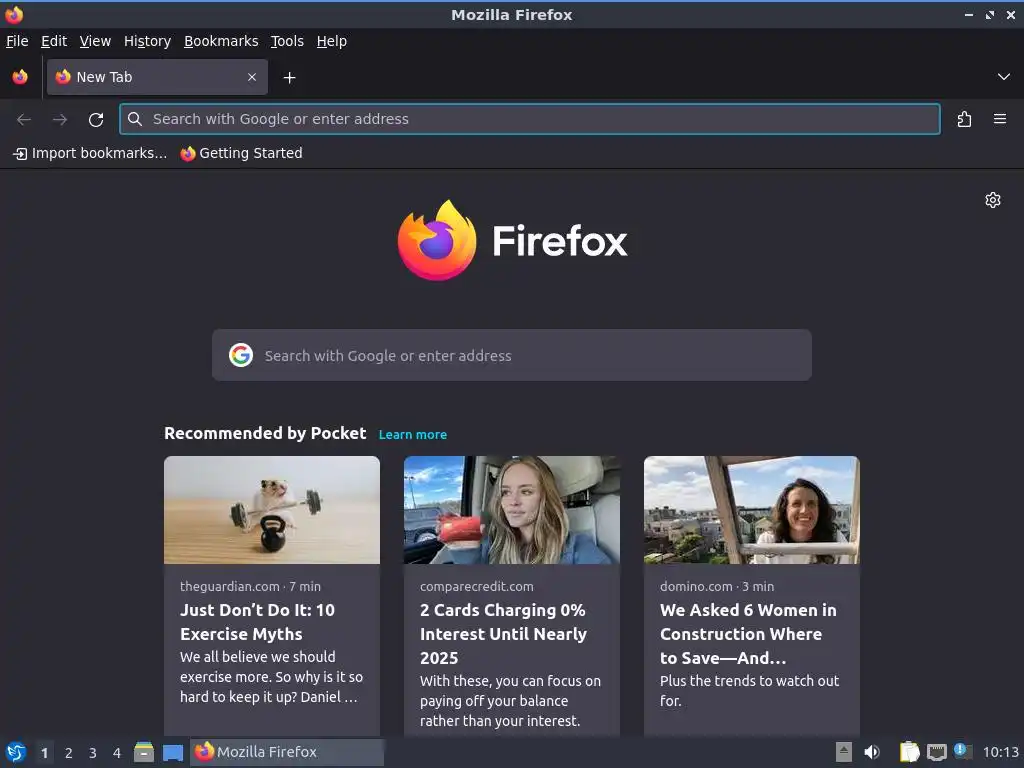Image resolution: width=1024 pixels, height=768 pixels.
Task: Click comparecredit.com source label
Action: [477, 586]
